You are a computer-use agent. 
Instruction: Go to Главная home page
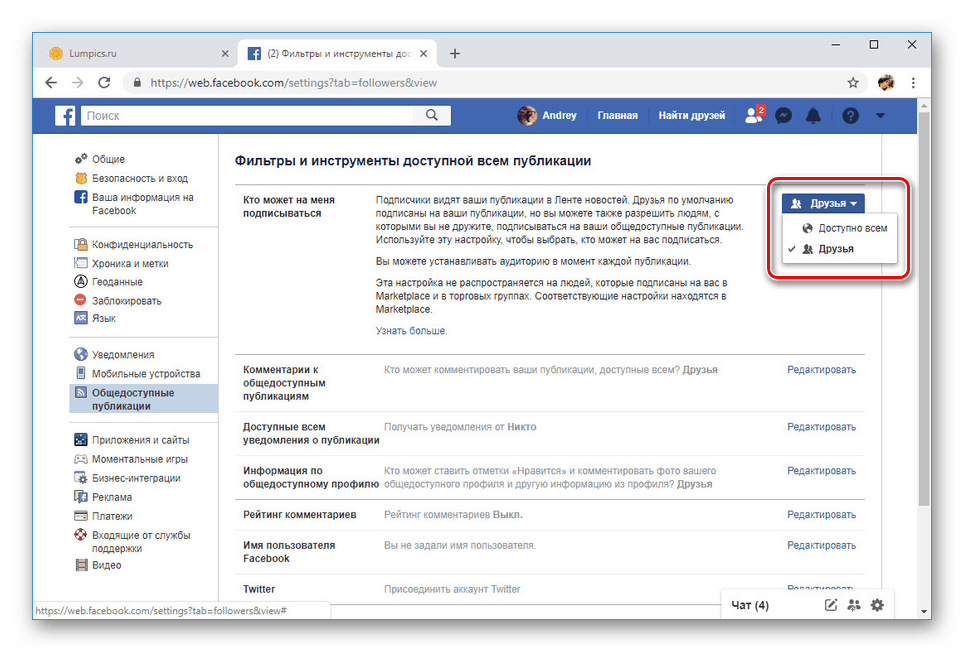[617, 115]
